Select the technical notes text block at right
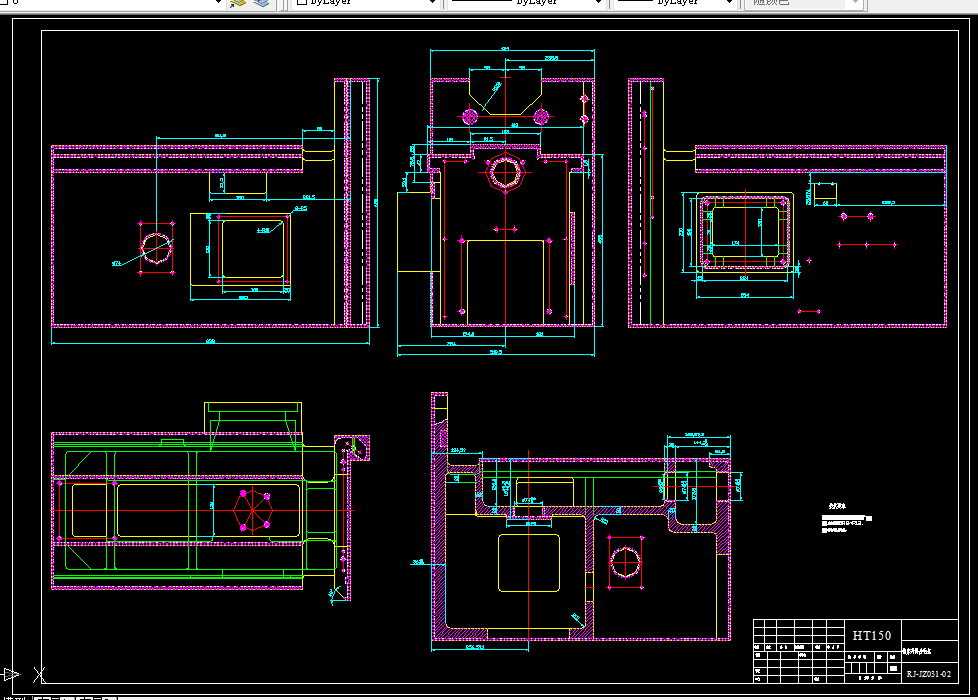978x700 pixels. [846, 519]
